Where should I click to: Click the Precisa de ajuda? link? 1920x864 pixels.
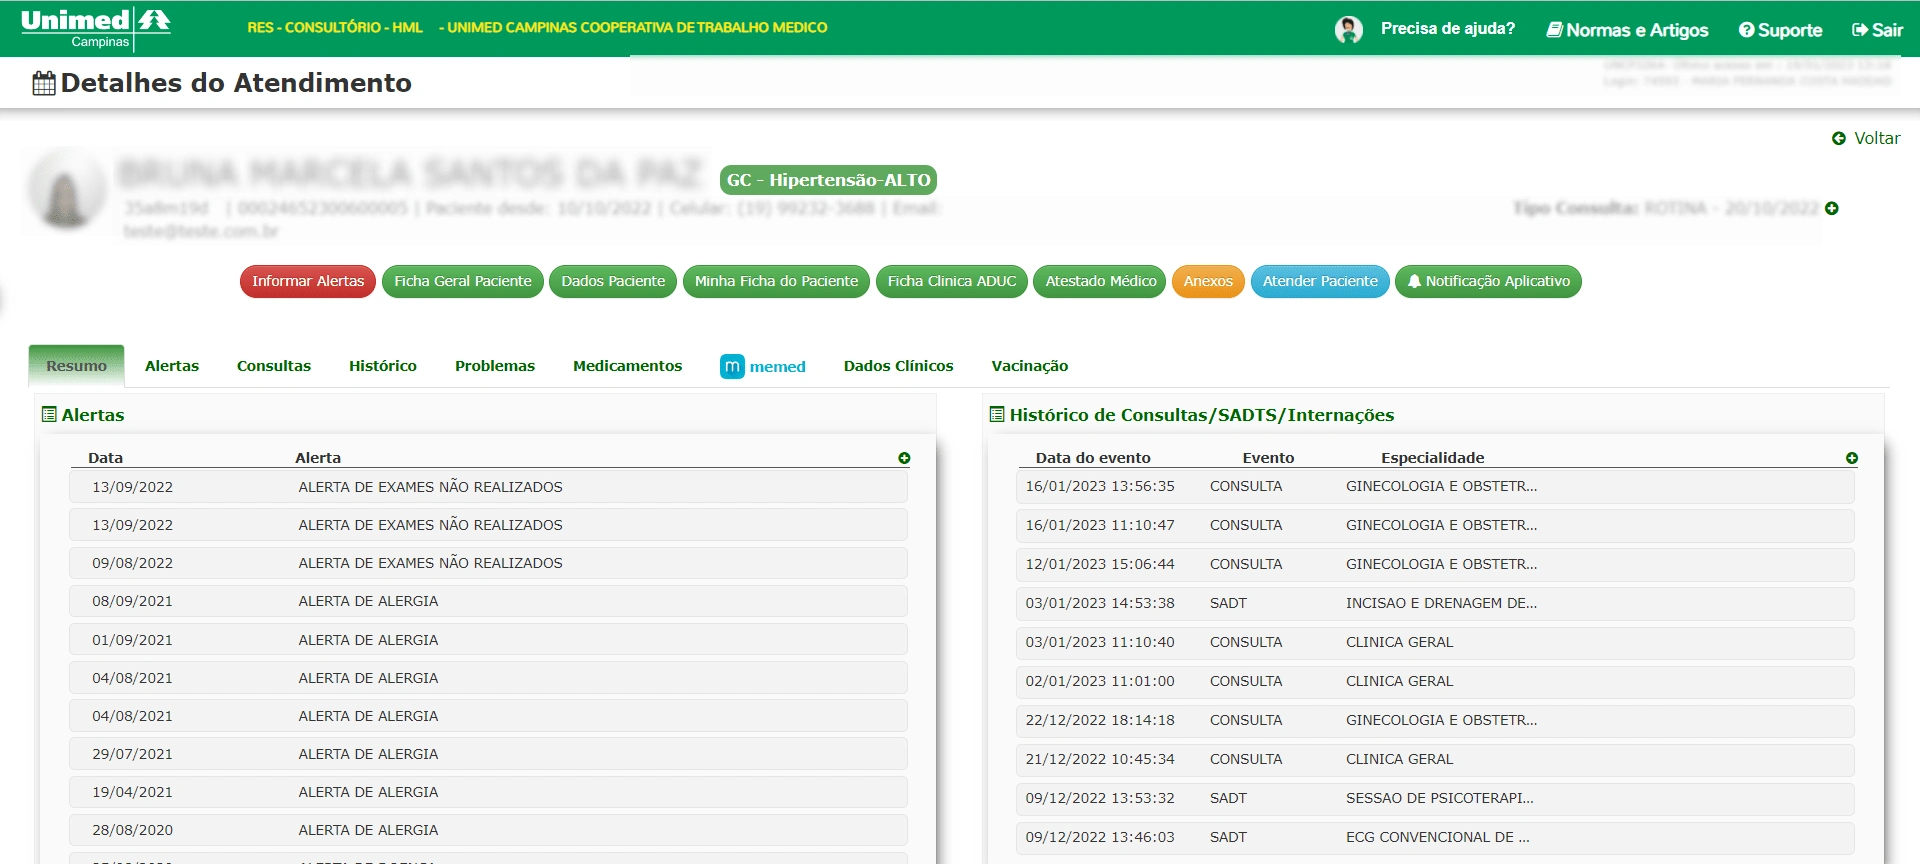point(1447,29)
